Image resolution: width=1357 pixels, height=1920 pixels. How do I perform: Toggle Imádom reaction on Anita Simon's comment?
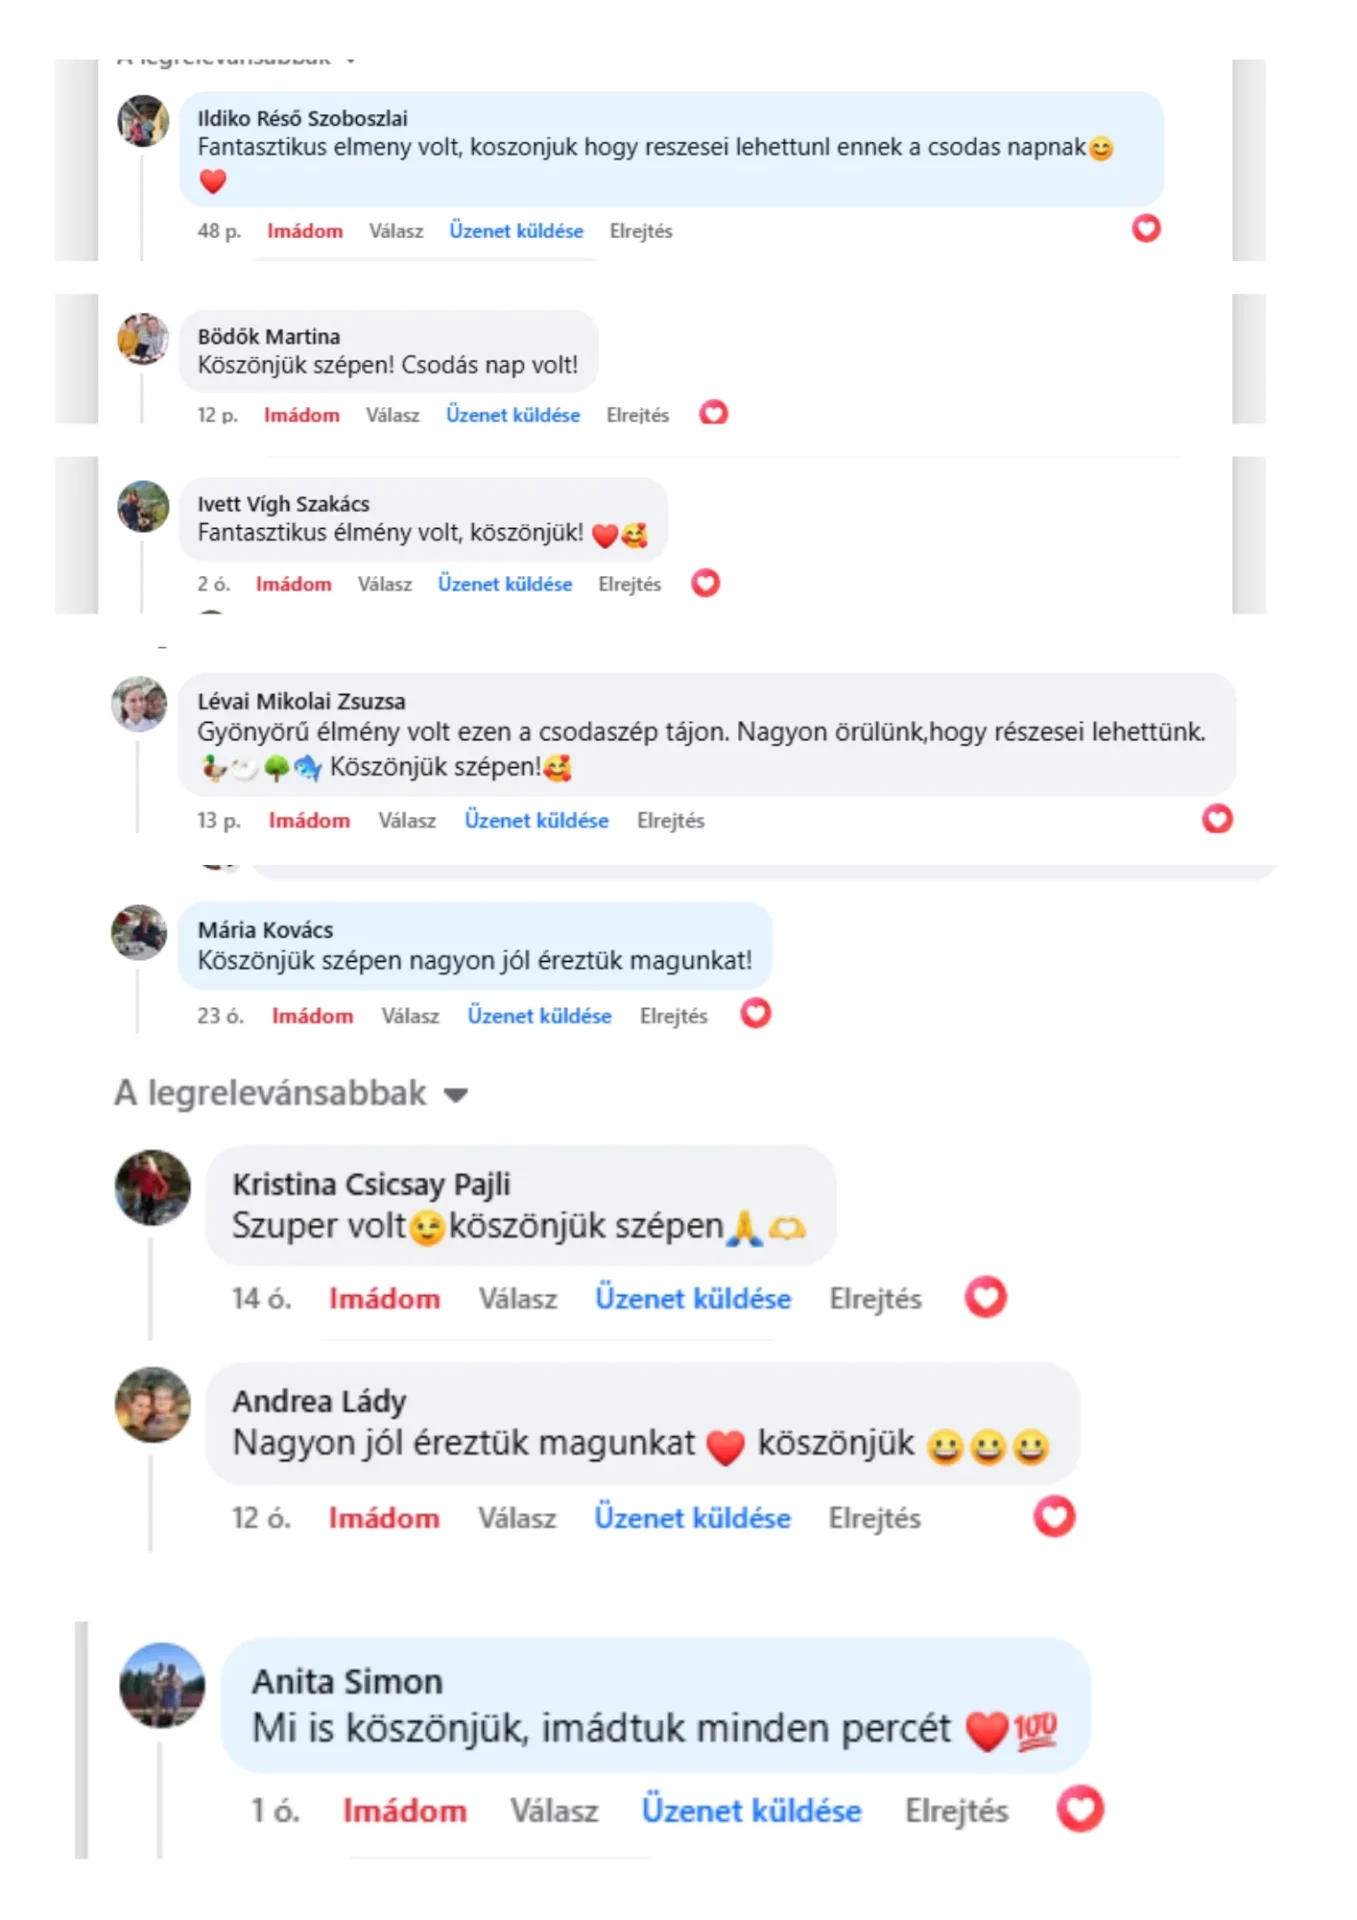(x=405, y=1810)
